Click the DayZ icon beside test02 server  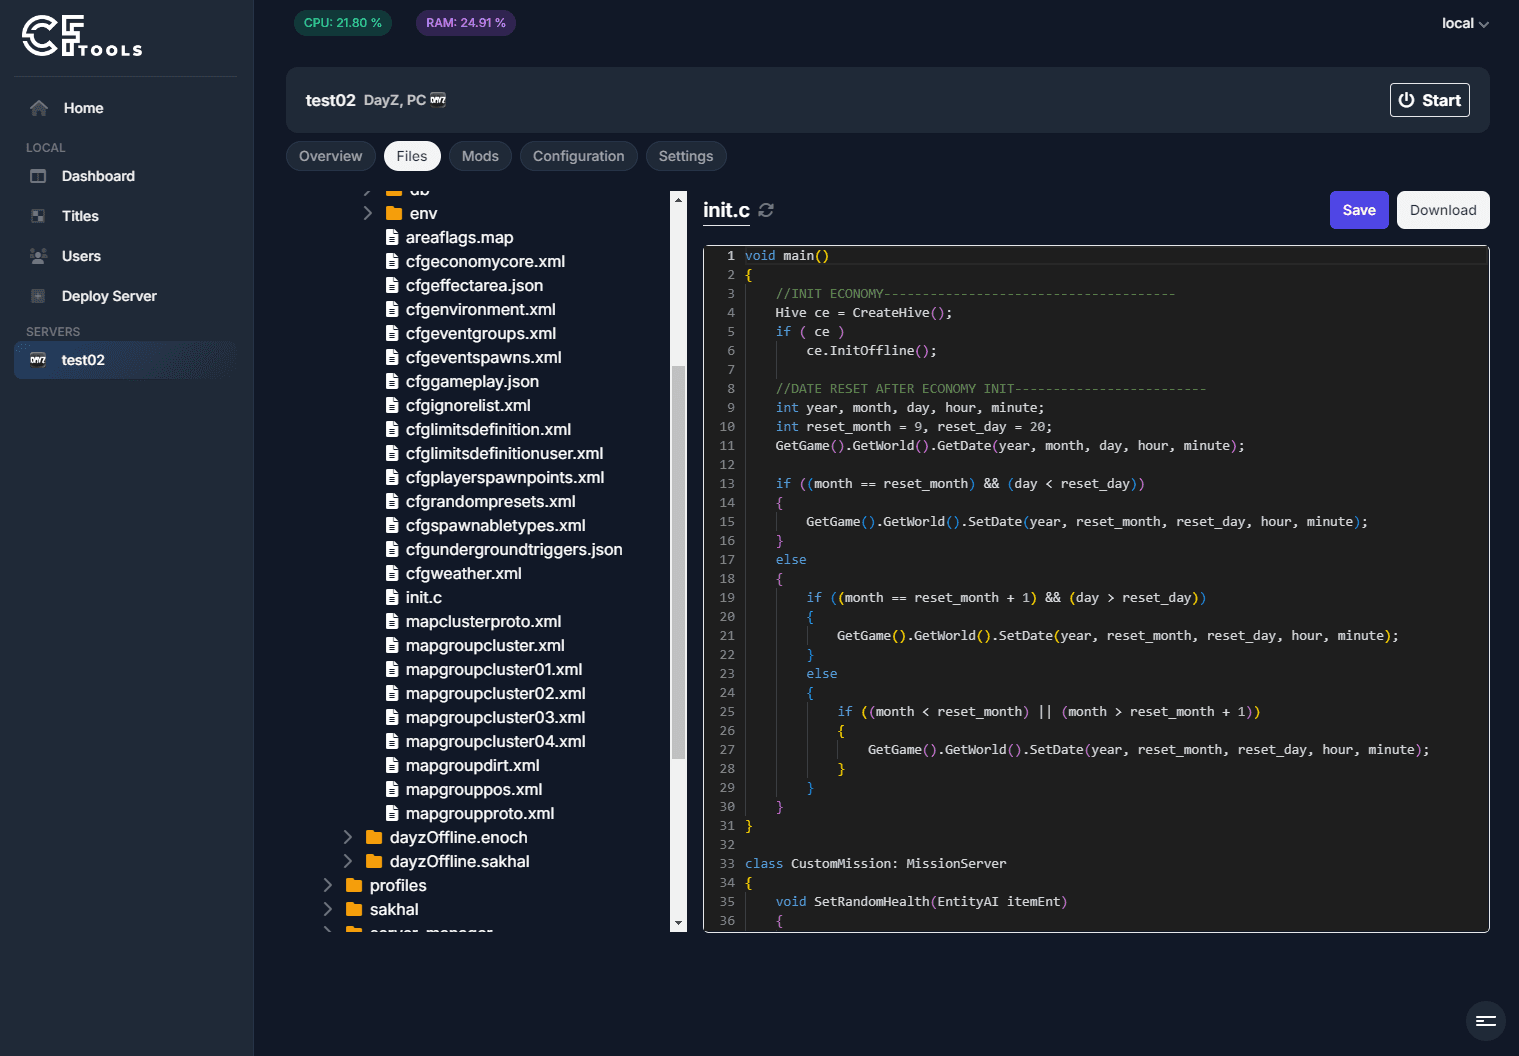tap(38, 360)
